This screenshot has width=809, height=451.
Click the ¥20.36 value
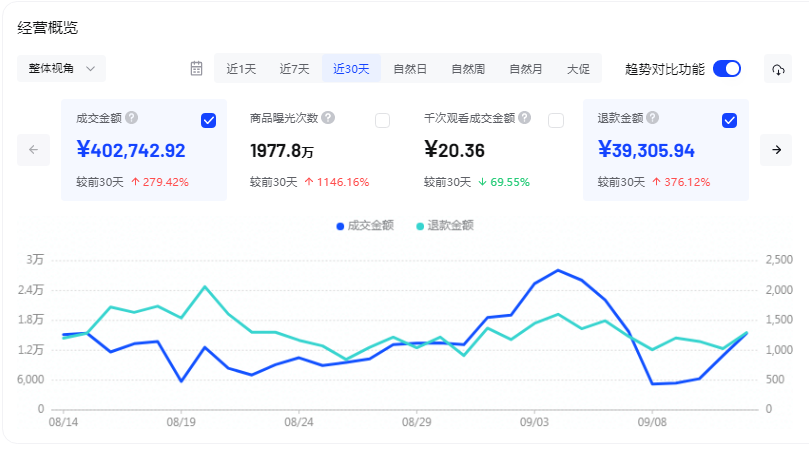pos(455,150)
